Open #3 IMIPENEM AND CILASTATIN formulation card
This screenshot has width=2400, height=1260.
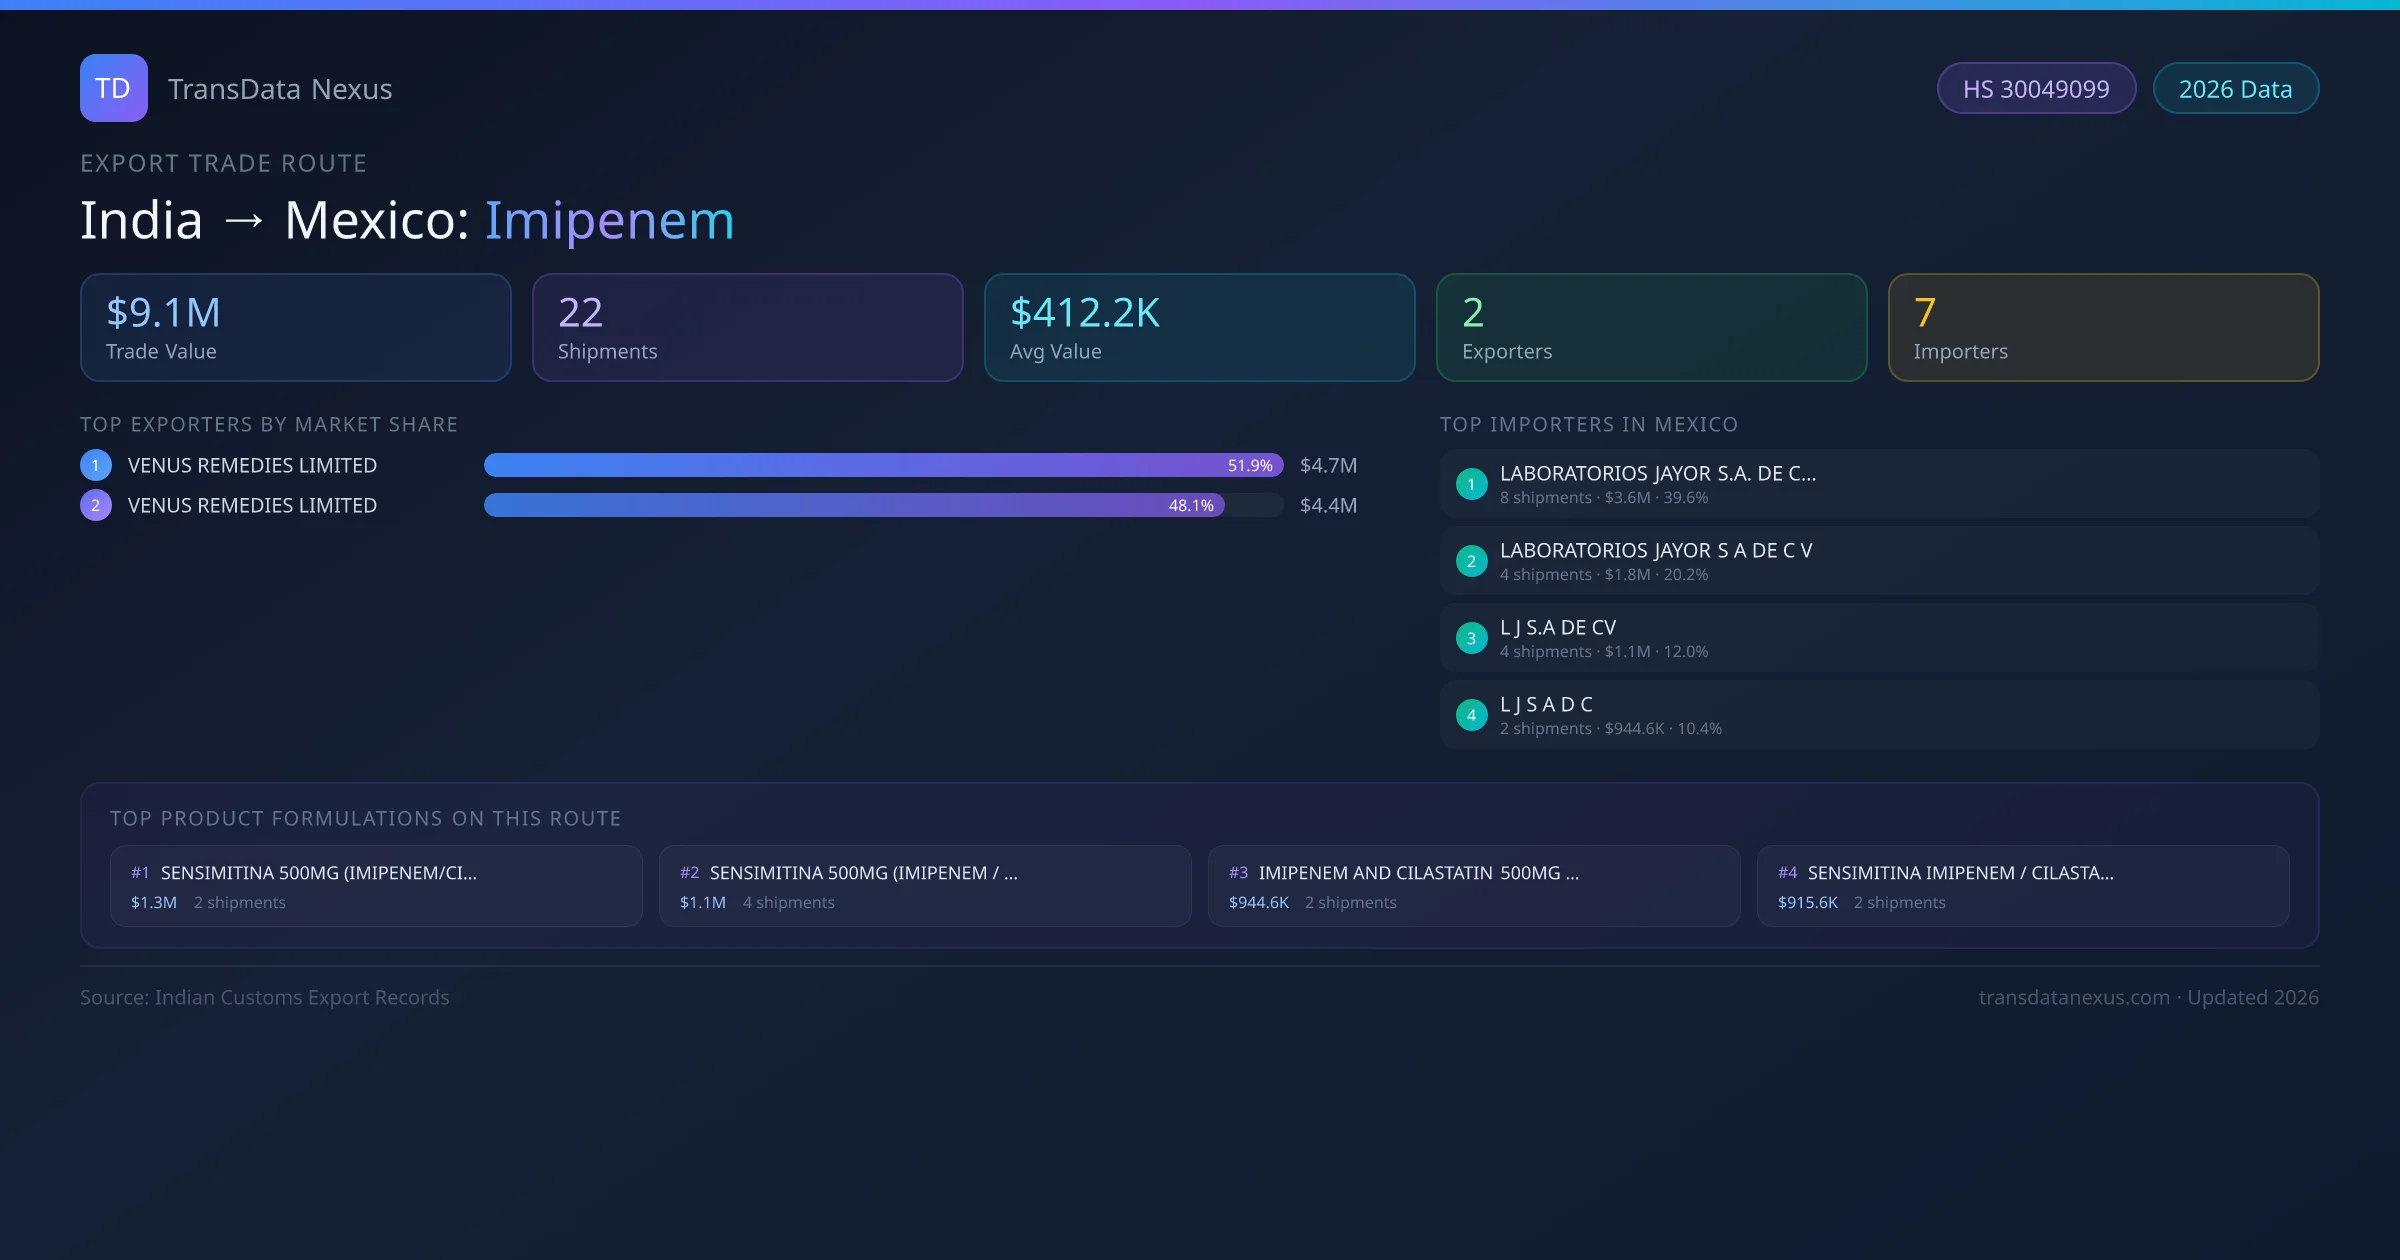1474,886
